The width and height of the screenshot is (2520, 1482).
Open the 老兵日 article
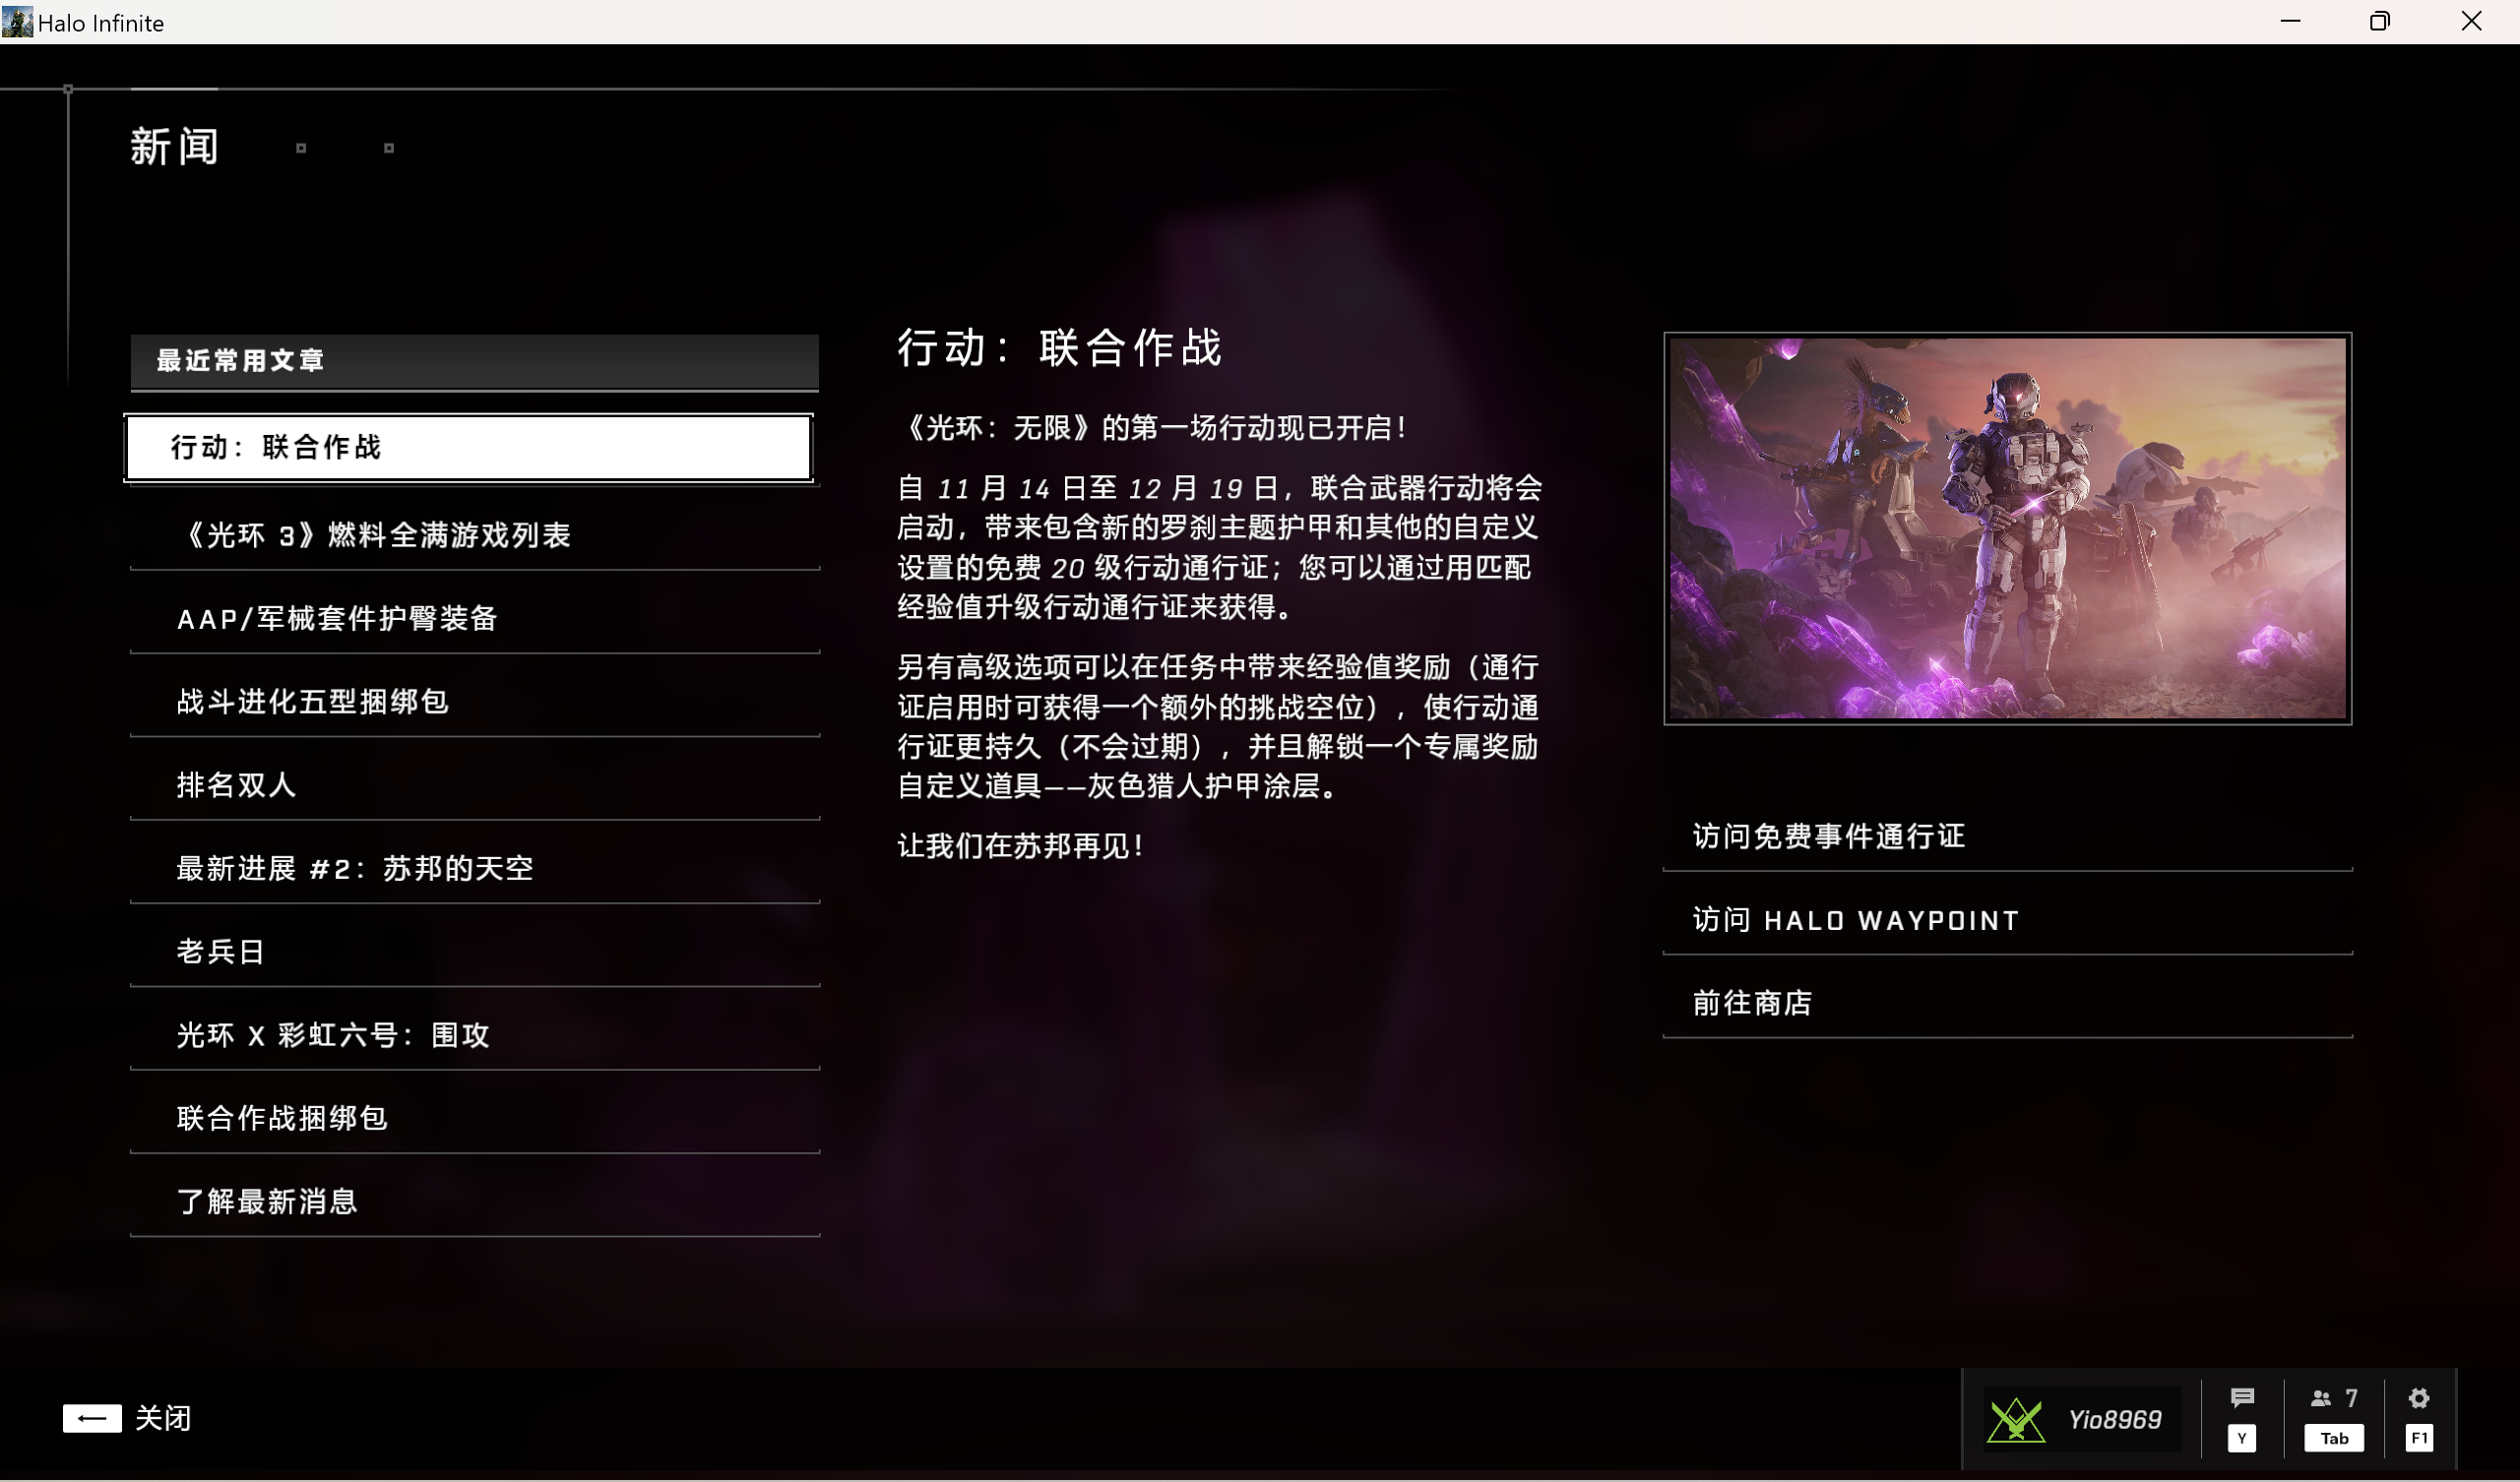[475, 951]
